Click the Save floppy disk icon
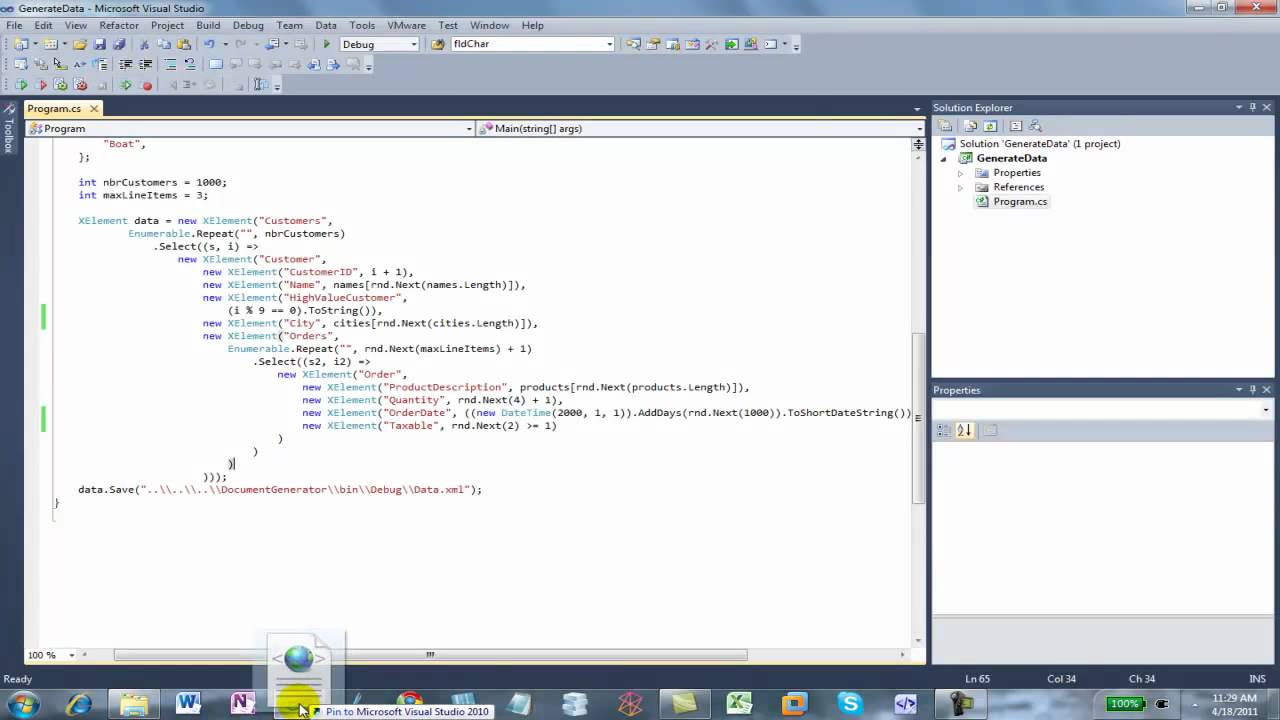 point(100,44)
